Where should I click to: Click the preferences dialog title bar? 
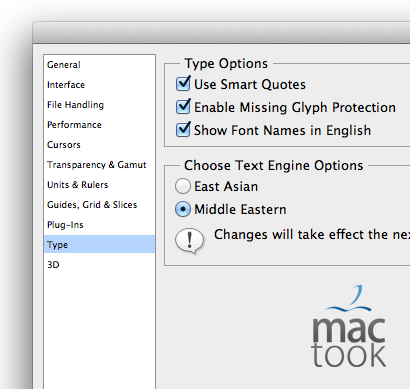point(221,33)
